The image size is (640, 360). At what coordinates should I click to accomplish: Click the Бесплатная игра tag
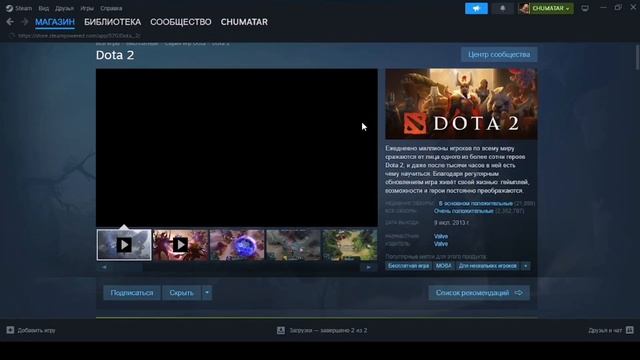(x=408, y=266)
